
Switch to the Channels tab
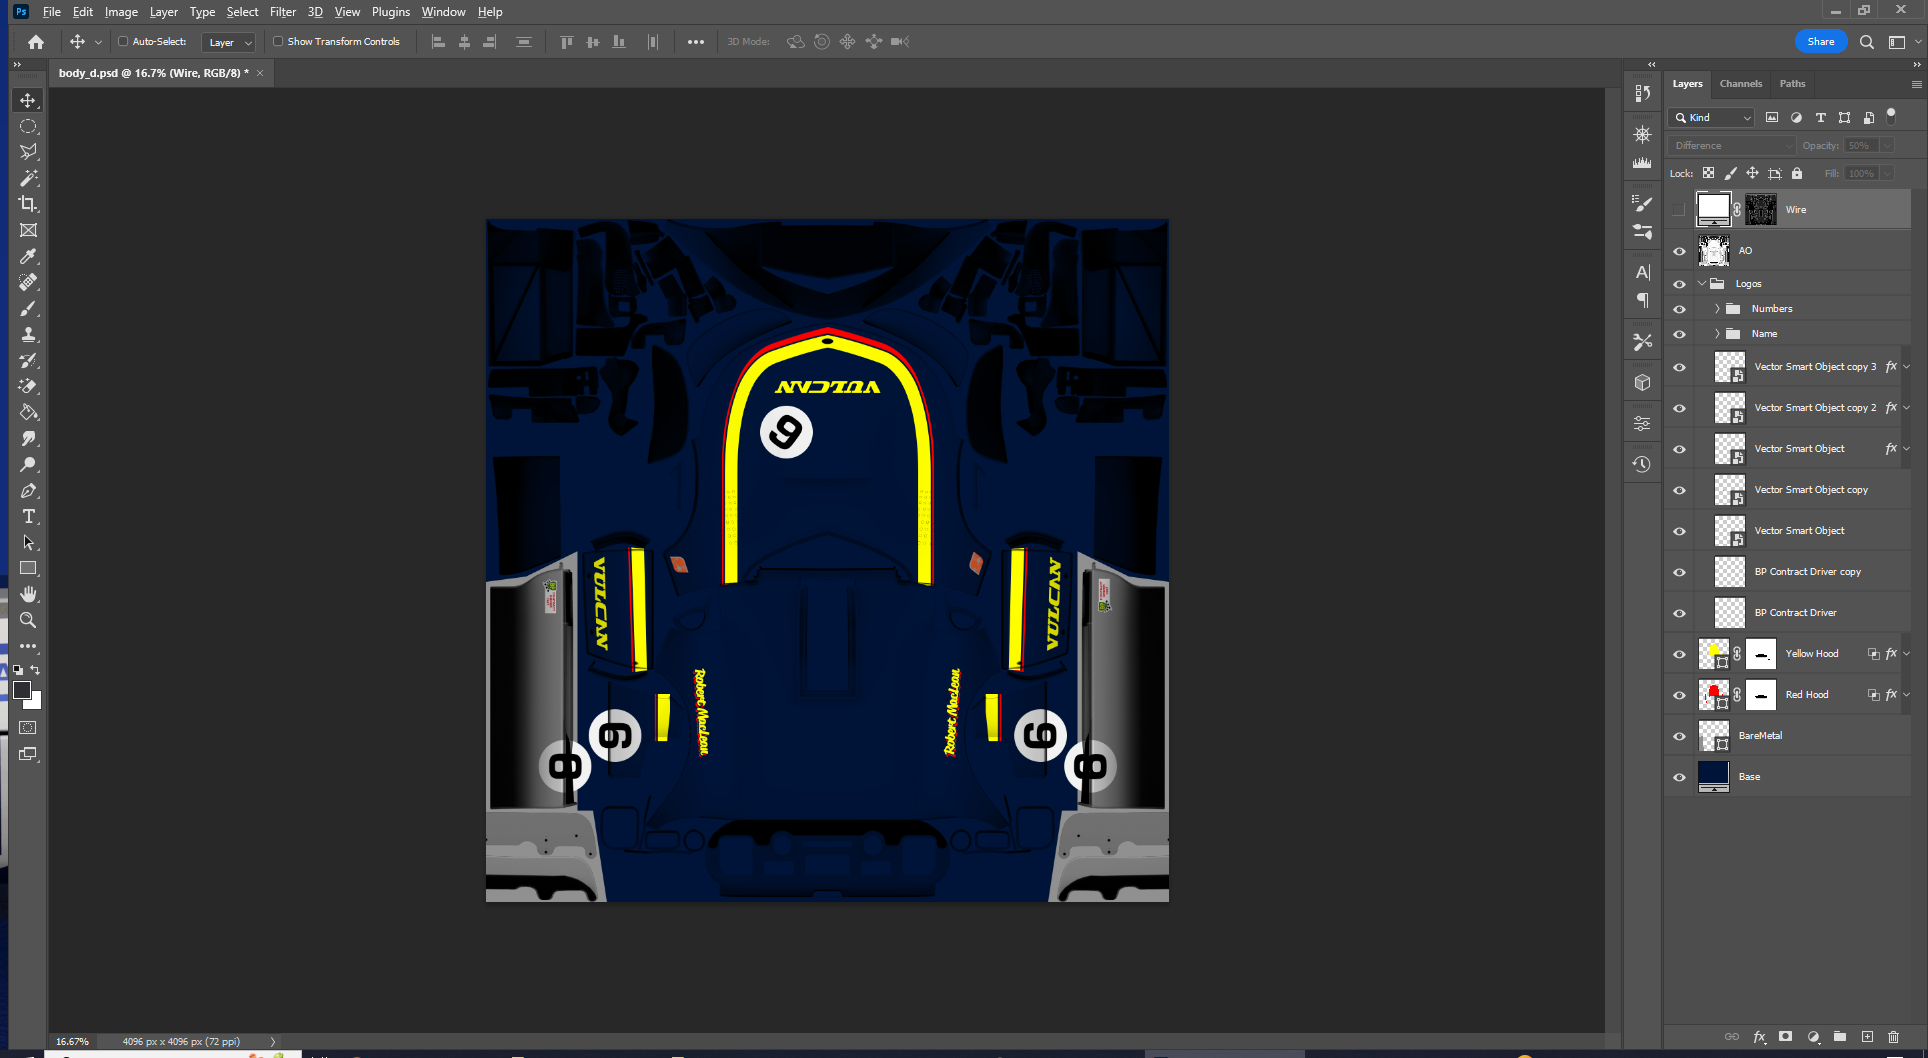pyautogui.click(x=1741, y=84)
